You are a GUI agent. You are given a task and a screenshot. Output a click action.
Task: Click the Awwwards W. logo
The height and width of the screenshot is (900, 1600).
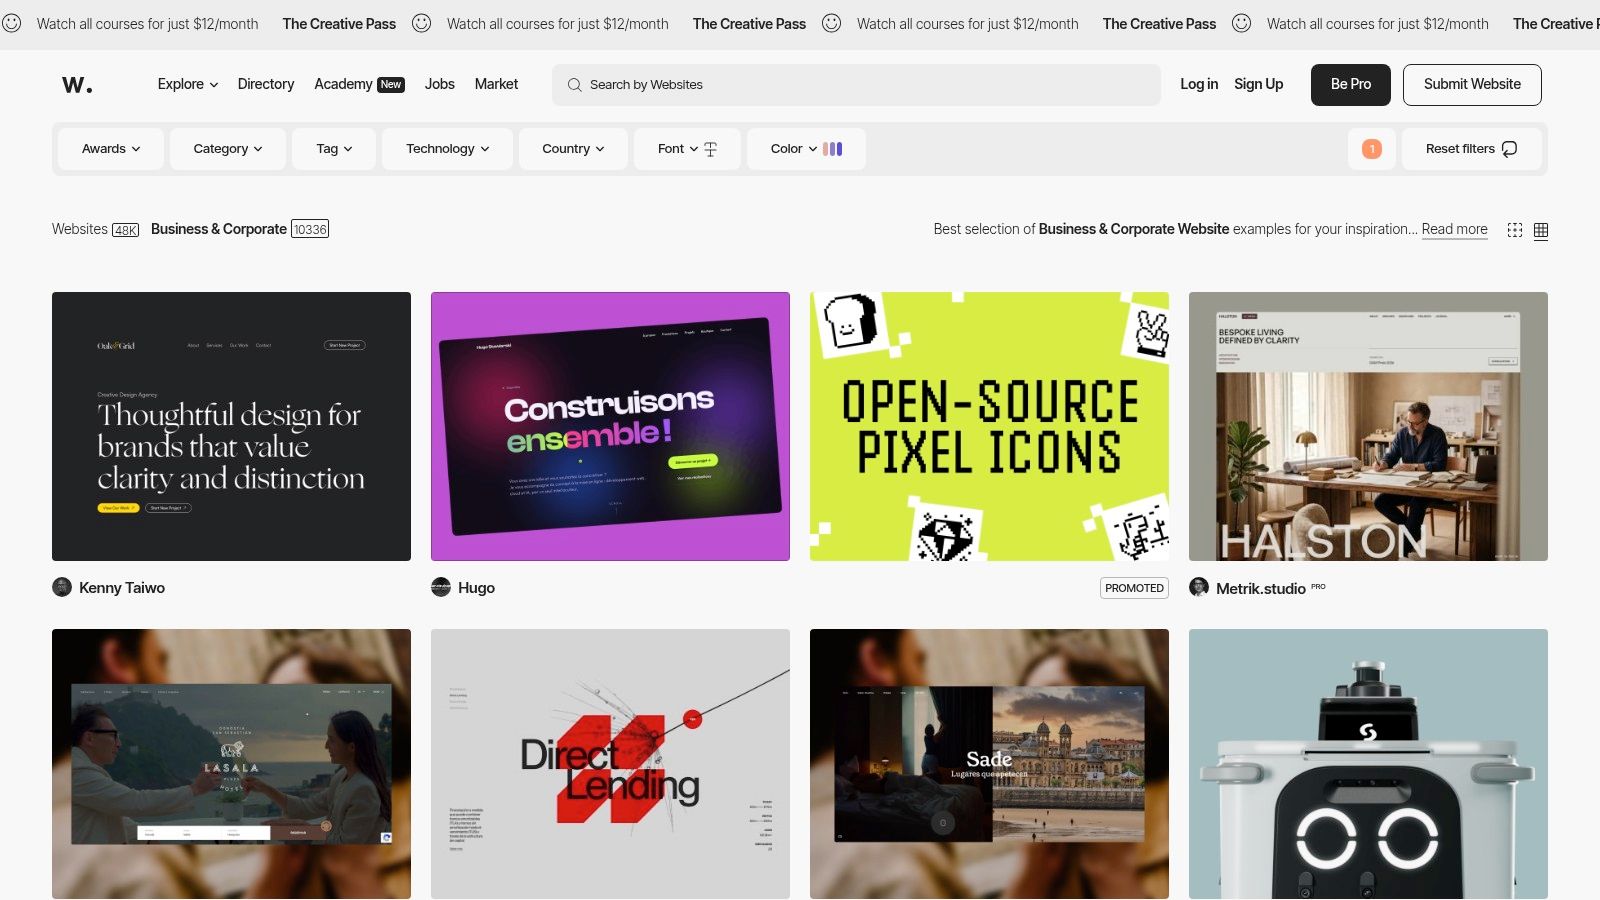point(77,85)
